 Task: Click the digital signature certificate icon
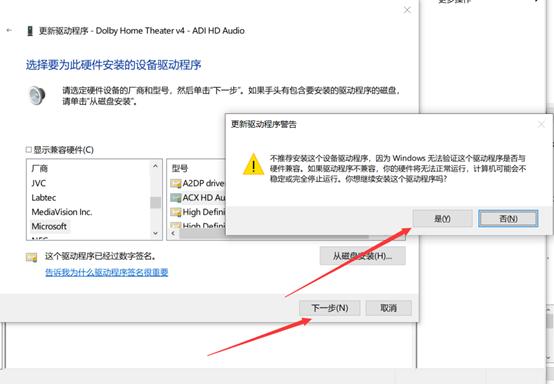32,257
